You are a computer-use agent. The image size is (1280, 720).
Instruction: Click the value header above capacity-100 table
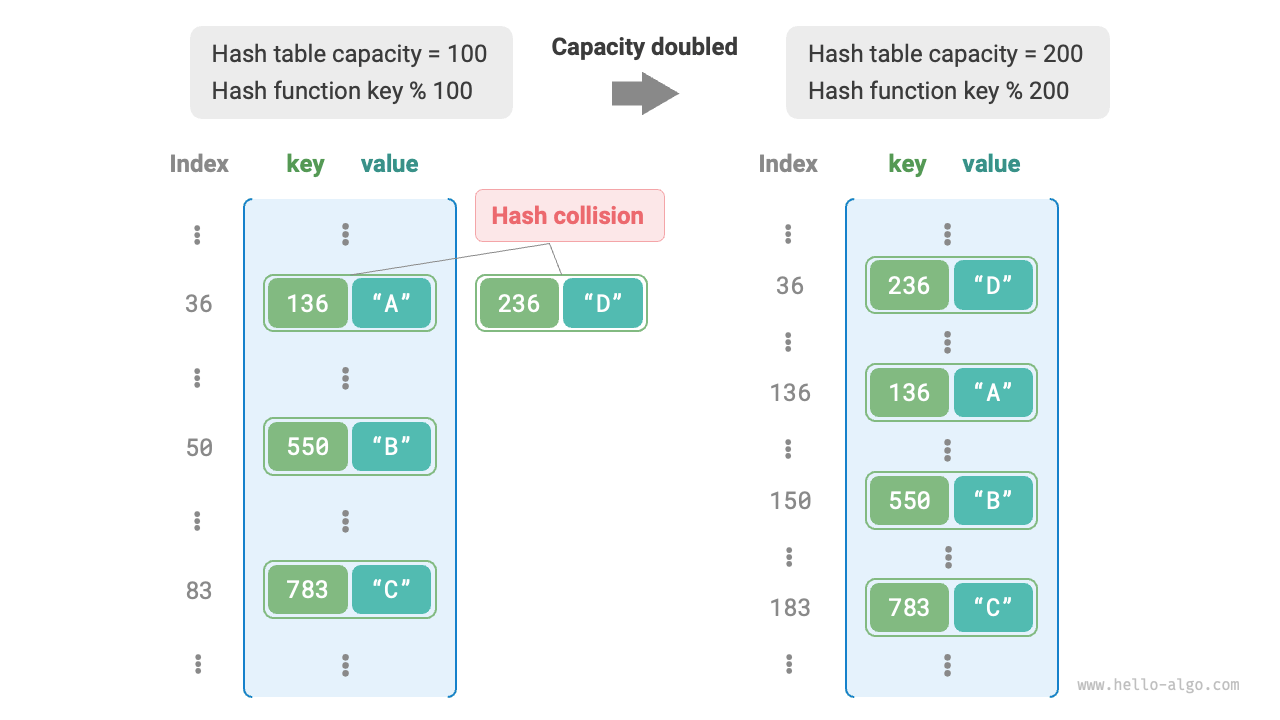389,164
